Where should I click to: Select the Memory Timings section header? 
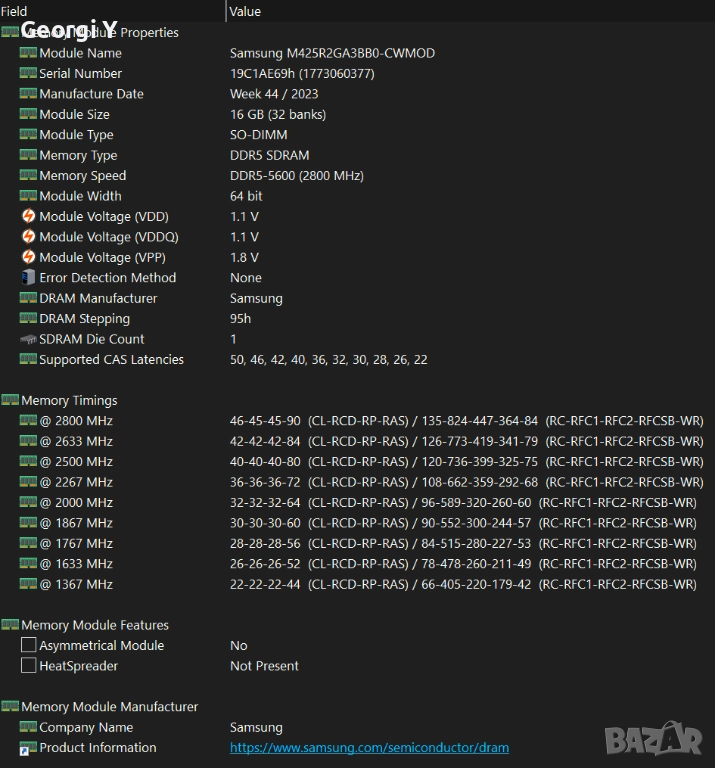pos(69,400)
